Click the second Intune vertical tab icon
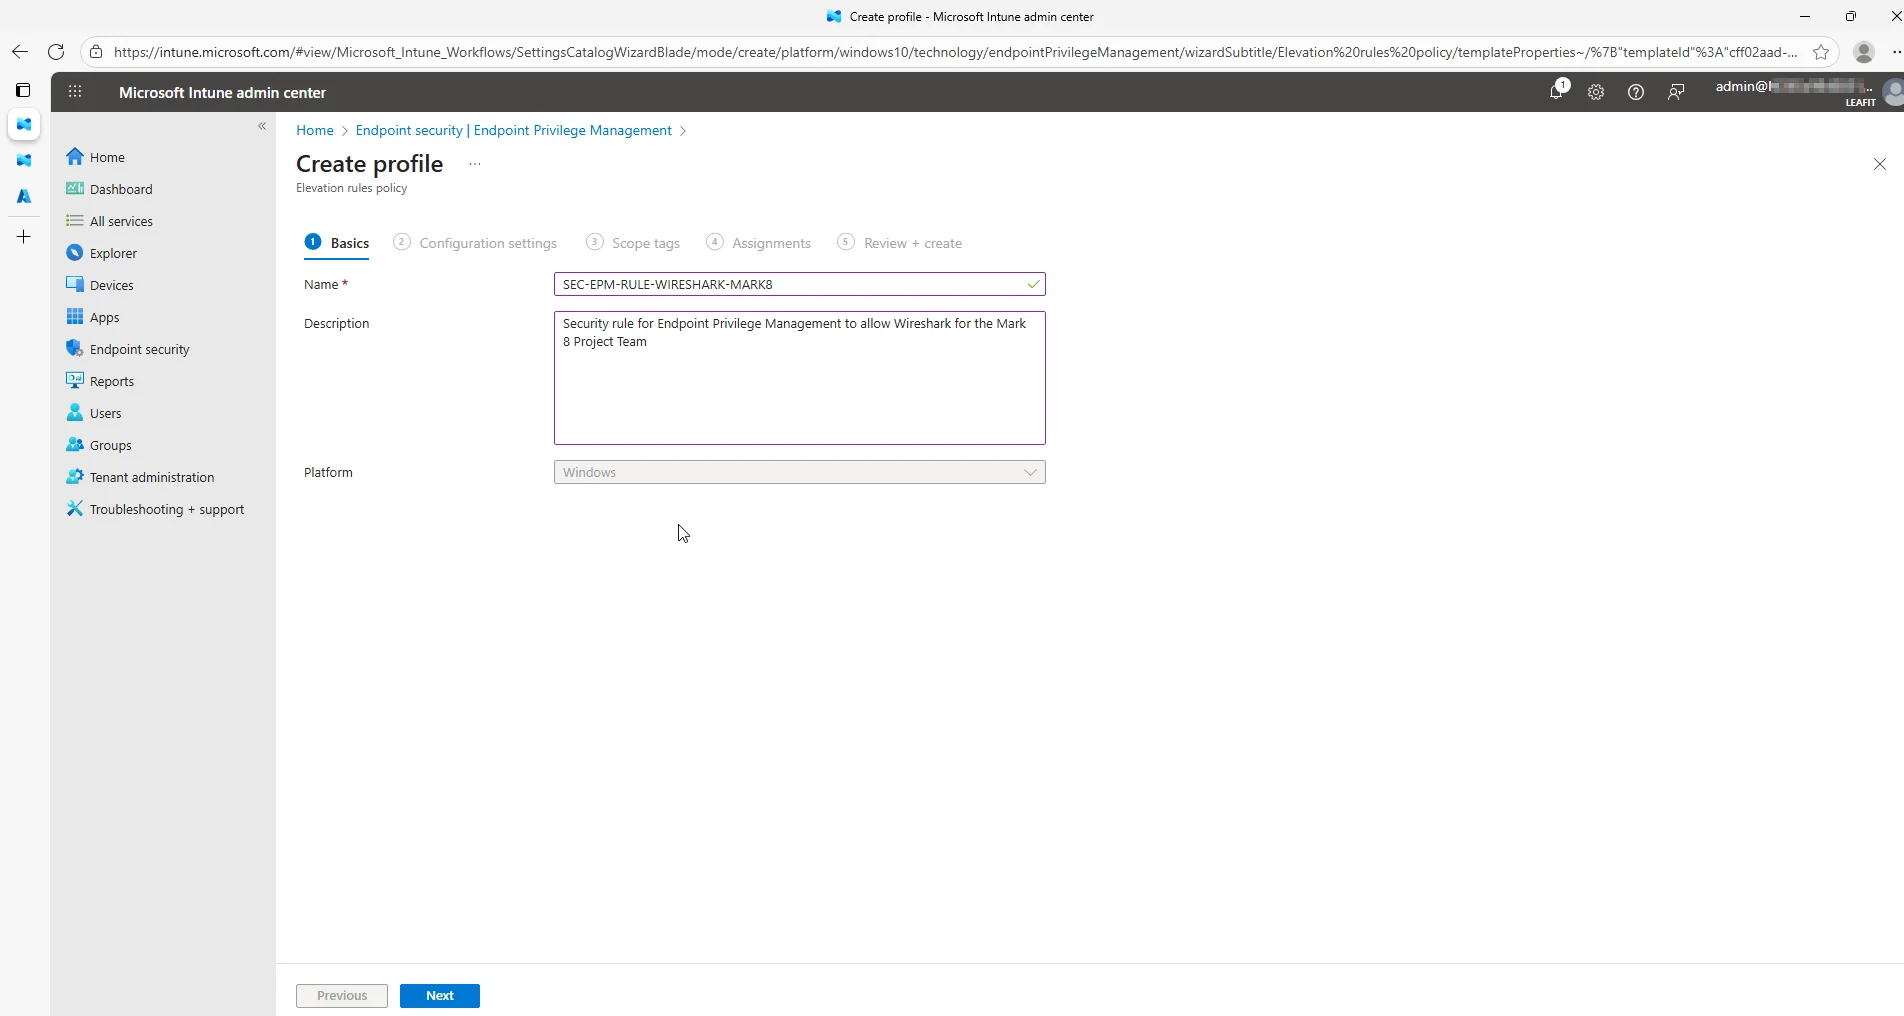The height and width of the screenshot is (1016, 1904). 24,160
